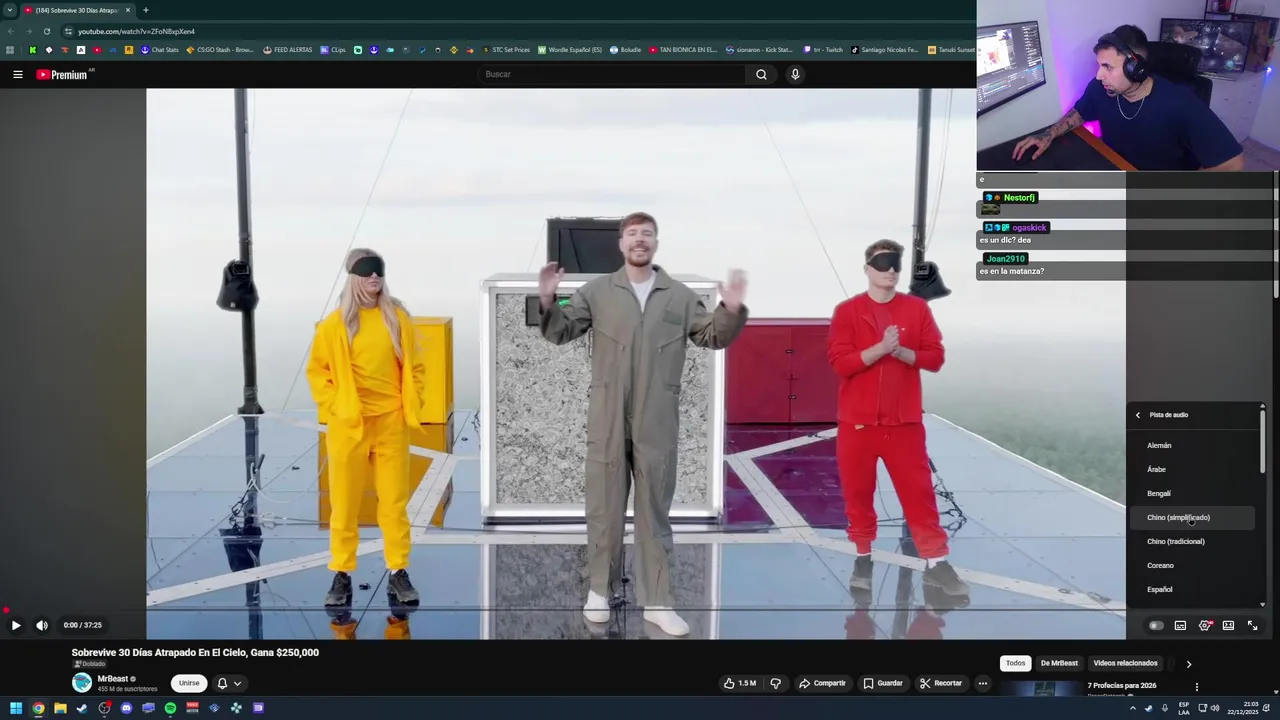The width and height of the screenshot is (1280, 720).
Task: Open Chrome from the taskbar
Action: pyautogui.click(x=38, y=708)
